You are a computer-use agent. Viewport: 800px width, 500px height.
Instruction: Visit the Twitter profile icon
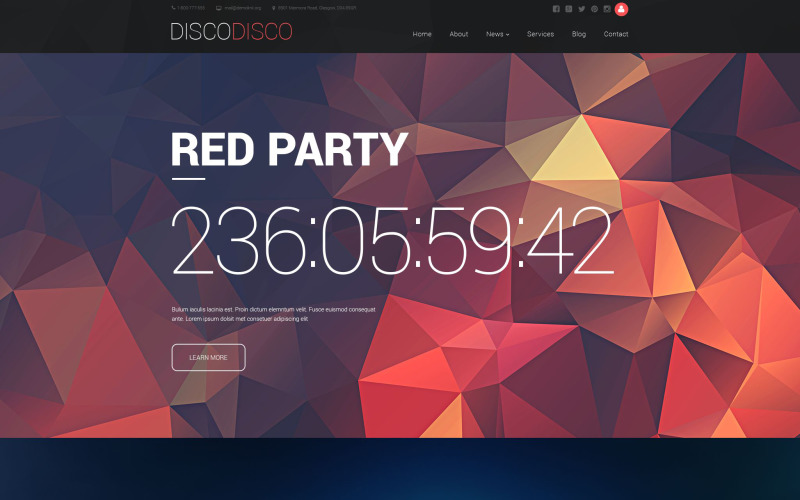tap(581, 9)
